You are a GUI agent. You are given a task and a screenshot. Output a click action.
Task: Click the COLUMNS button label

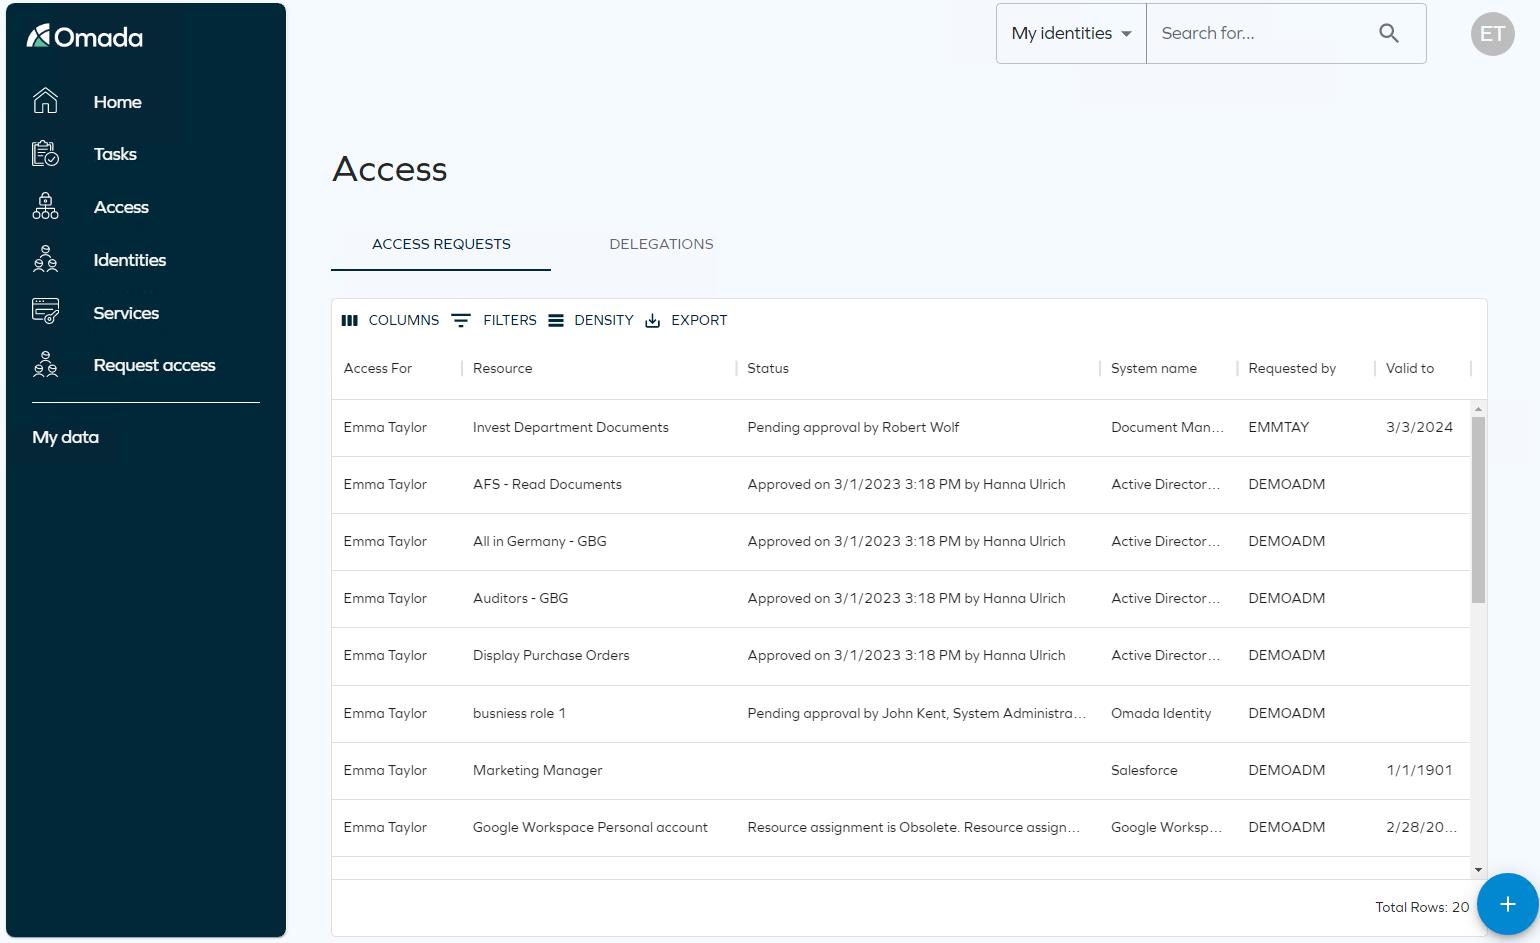[x=404, y=320]
